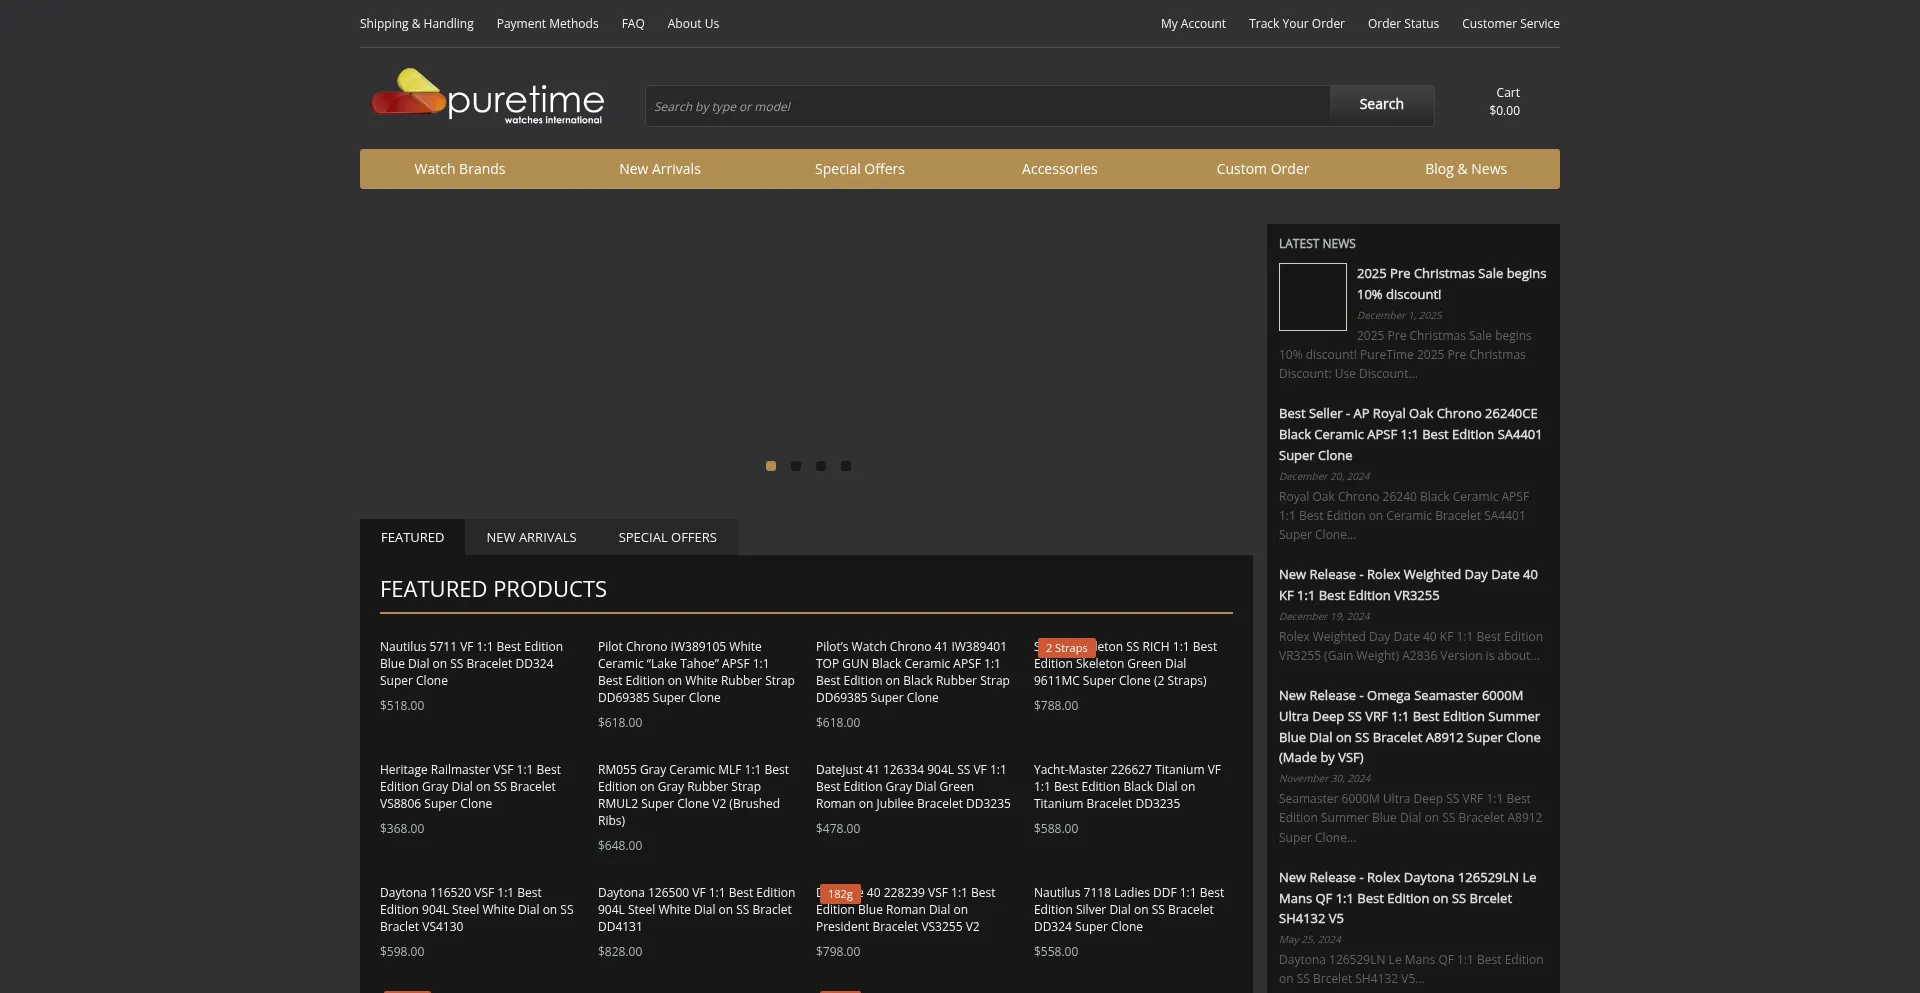Open the Track Your Order page
Image resolution: width=1920 pixels, height=993 pixels.
click(1296, 23)
